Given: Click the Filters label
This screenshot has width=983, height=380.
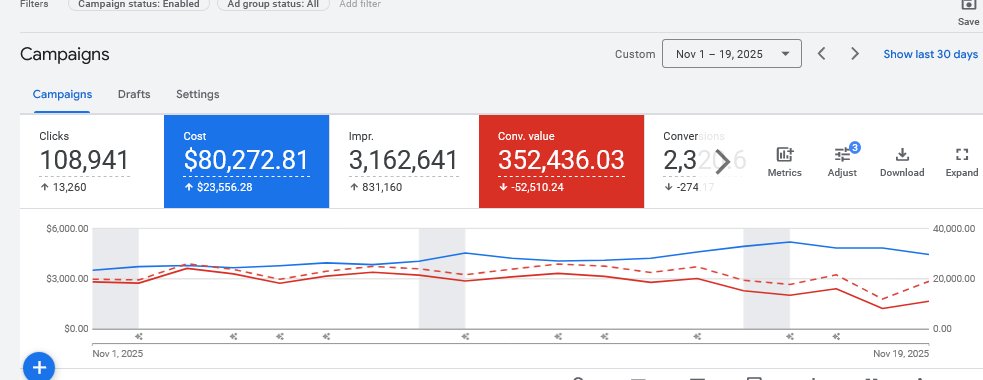Looking at the screenshot, I should click(34, 4).
